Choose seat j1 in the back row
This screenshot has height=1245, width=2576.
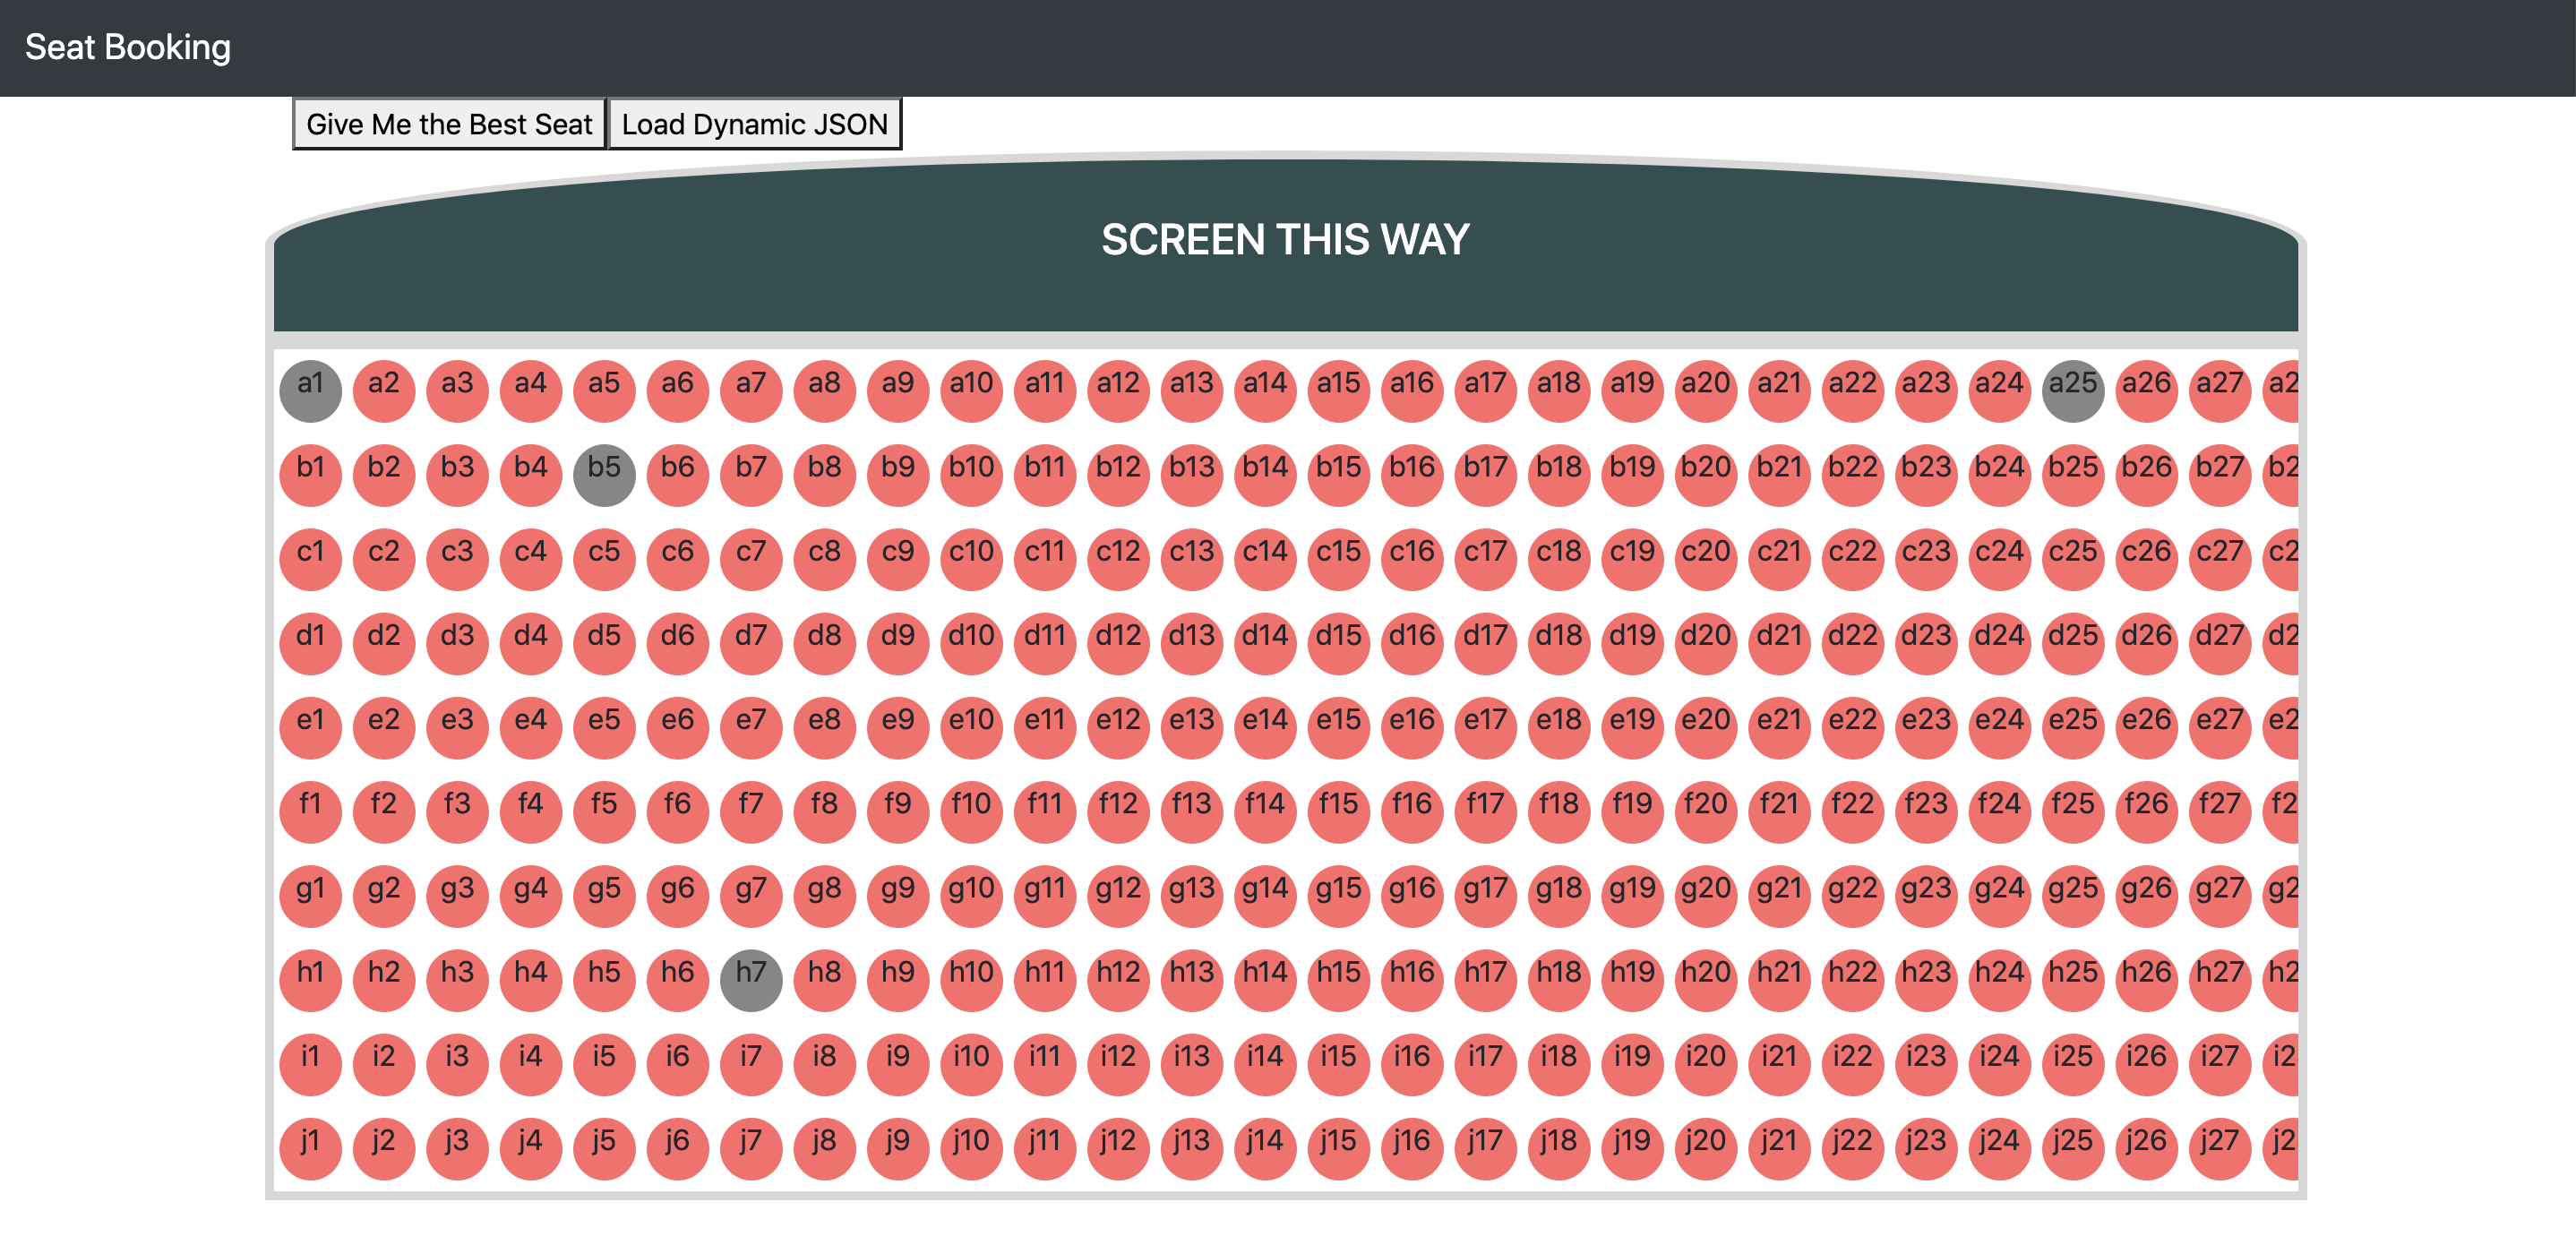(x=310, y=1147)
